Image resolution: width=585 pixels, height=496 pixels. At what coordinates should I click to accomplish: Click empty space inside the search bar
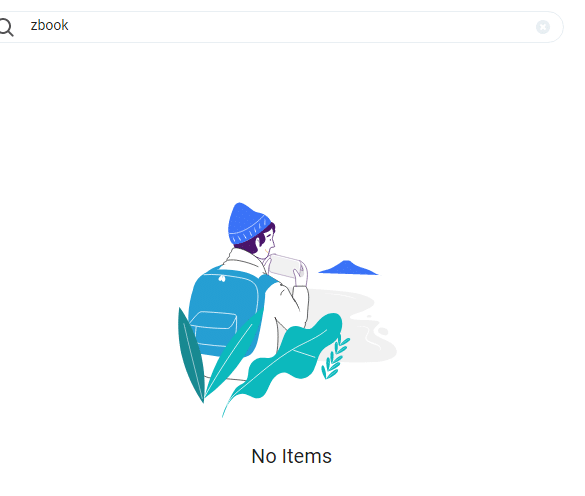[298, 27]
